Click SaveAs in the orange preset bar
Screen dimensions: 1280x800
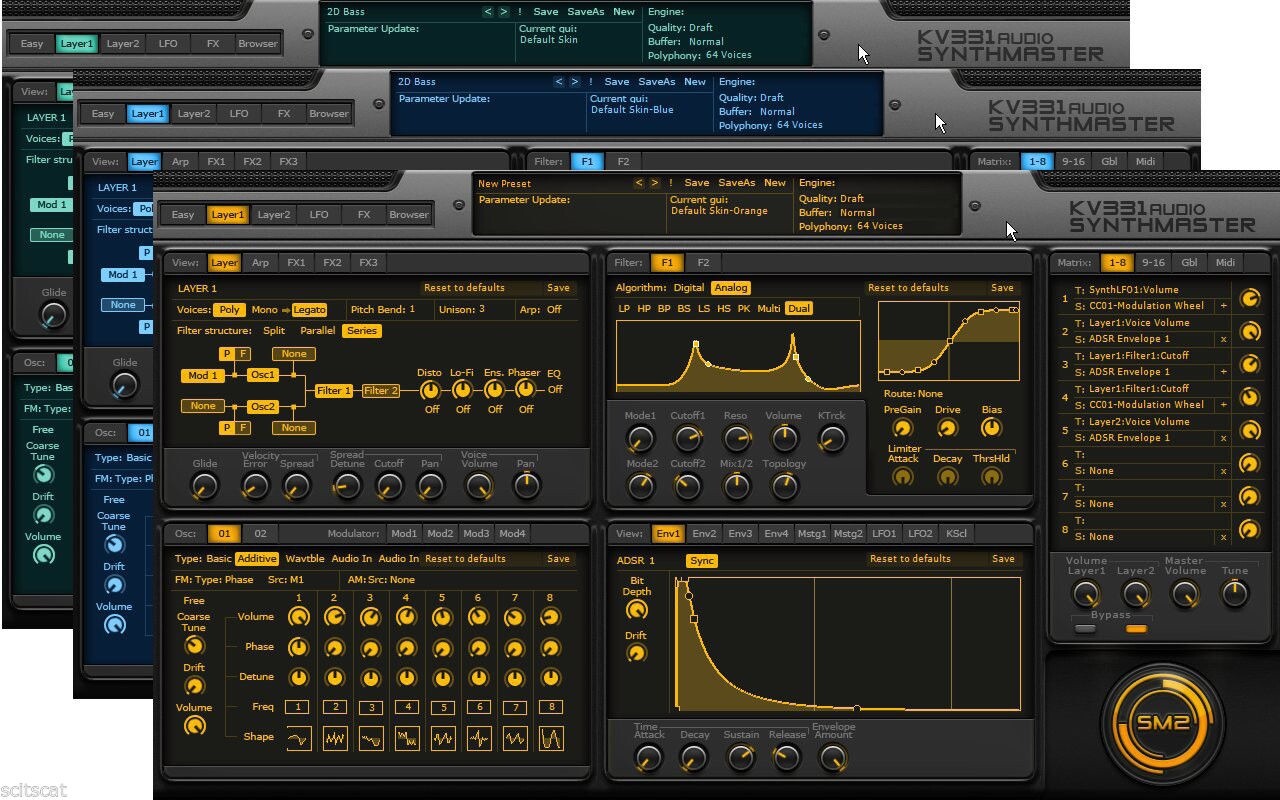736,183
